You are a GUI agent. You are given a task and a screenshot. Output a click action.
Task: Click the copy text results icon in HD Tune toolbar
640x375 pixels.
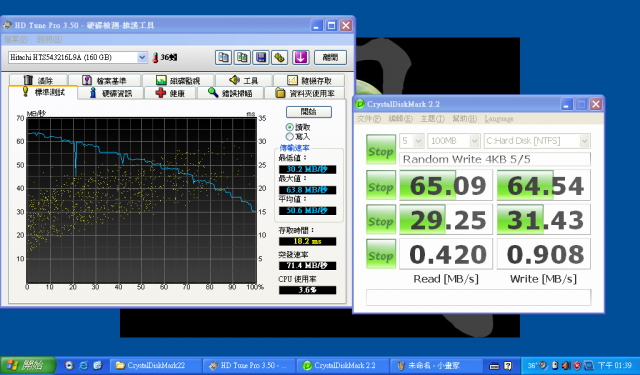223,58
